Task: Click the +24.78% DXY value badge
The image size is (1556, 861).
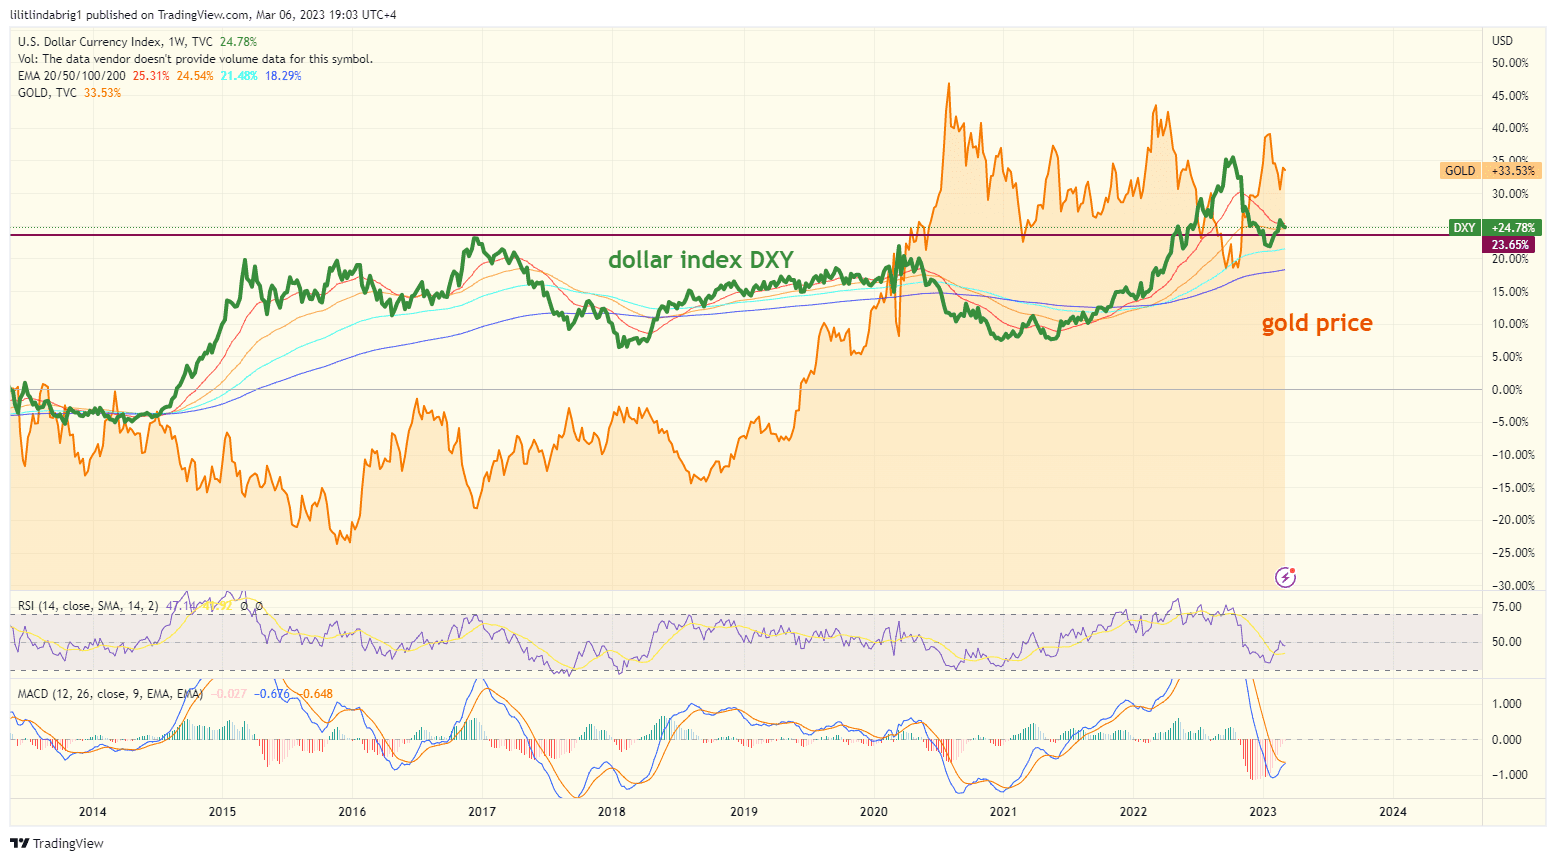Action: coord(1512,228)
